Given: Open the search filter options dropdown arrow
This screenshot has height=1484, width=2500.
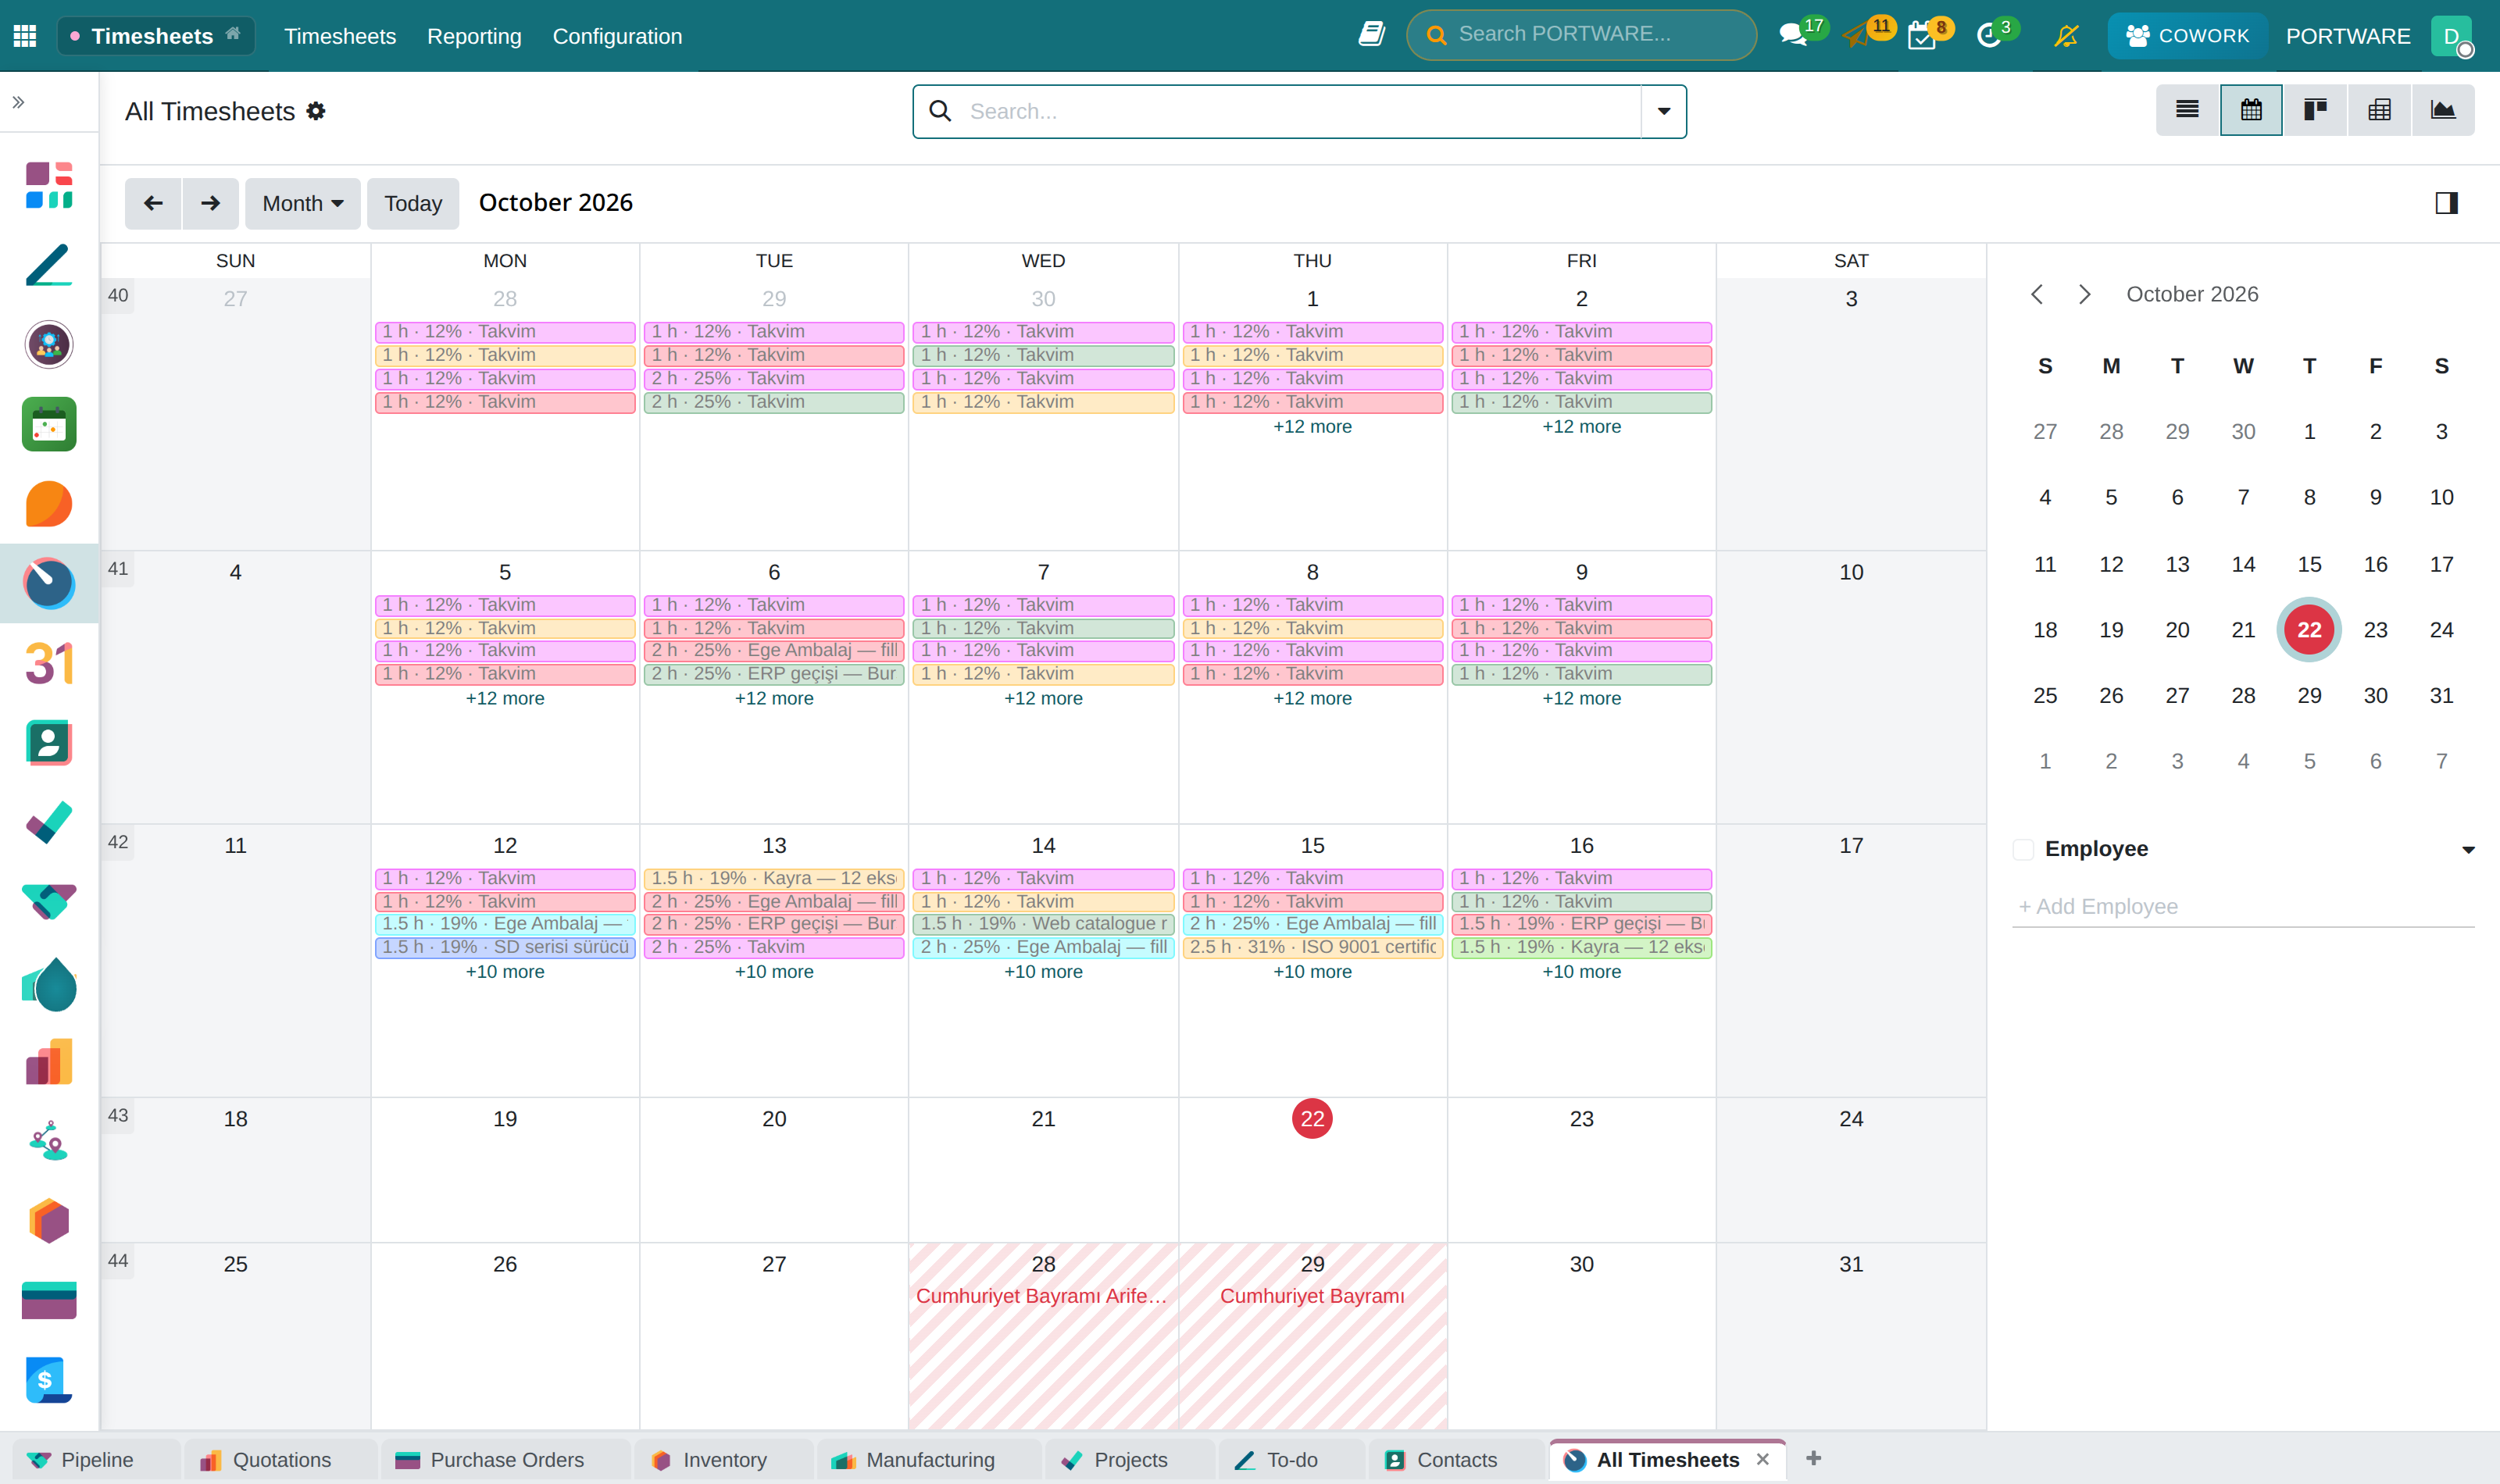Looking at the screenshot, I should point(1664,111).
